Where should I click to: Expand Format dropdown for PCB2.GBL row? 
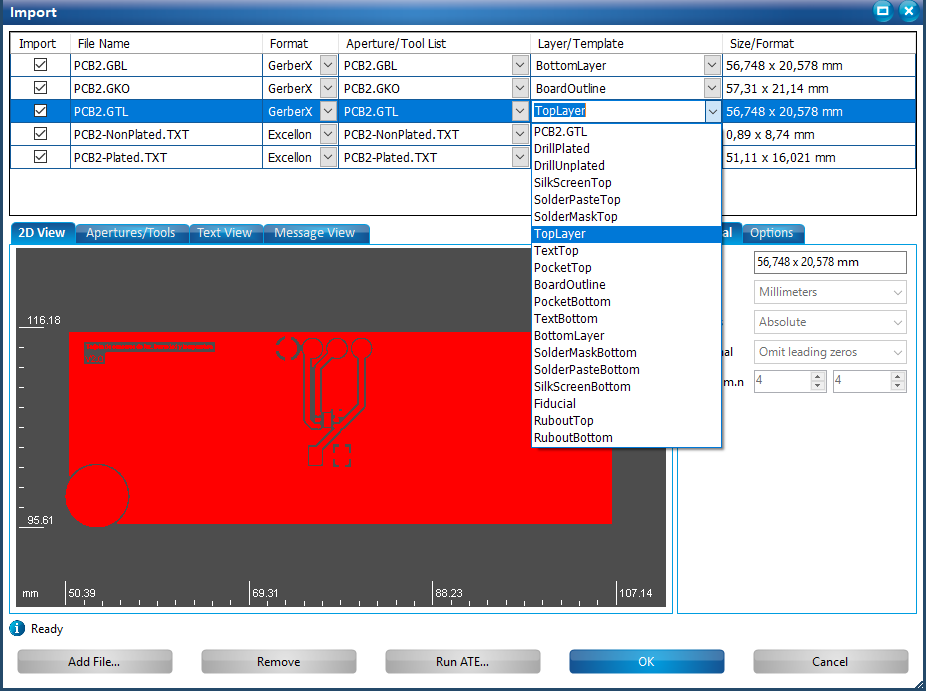pos(328,65)
